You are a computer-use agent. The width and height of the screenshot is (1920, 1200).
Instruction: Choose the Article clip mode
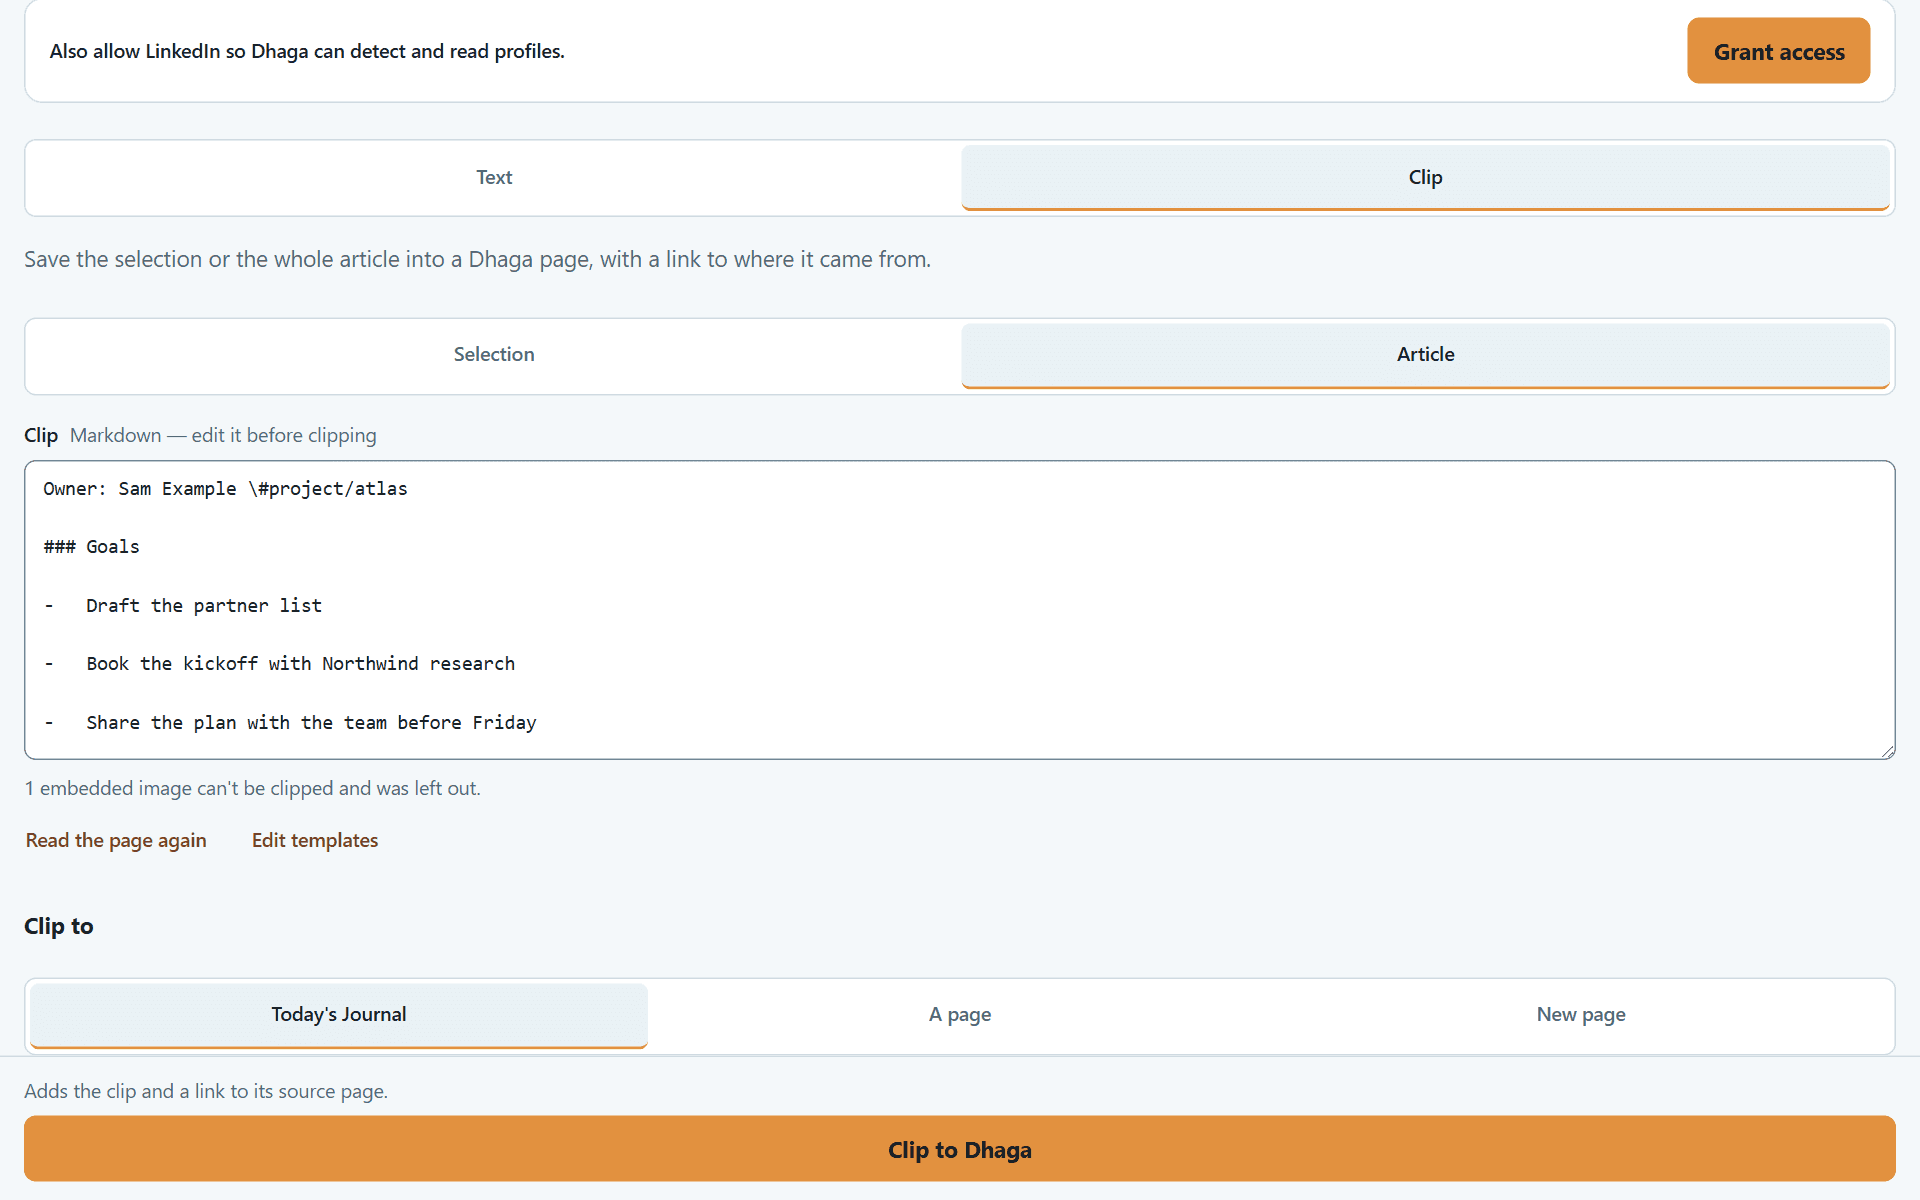[1425, 354]
